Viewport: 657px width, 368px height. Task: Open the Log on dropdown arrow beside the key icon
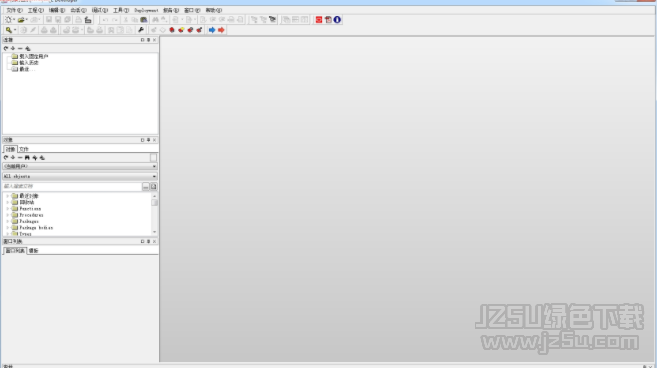(15, 30)
